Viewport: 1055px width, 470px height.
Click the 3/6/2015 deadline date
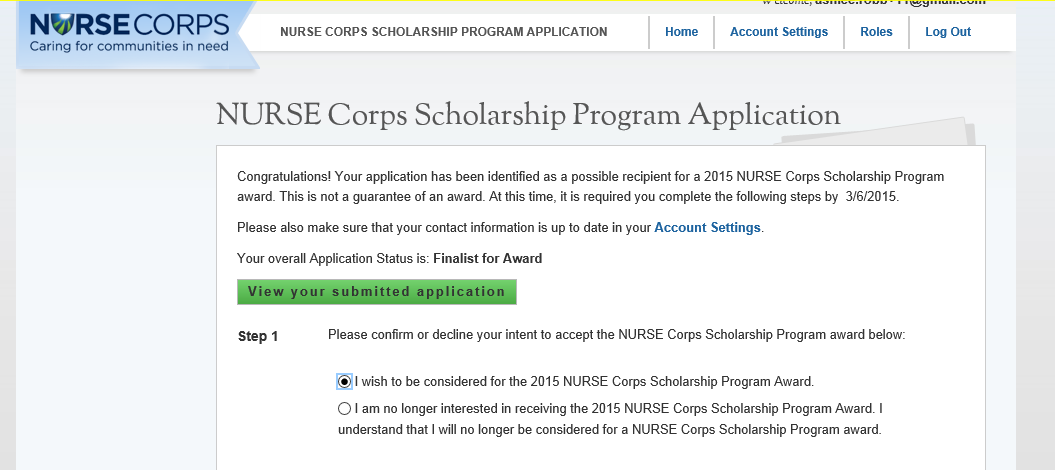point(872,197)
